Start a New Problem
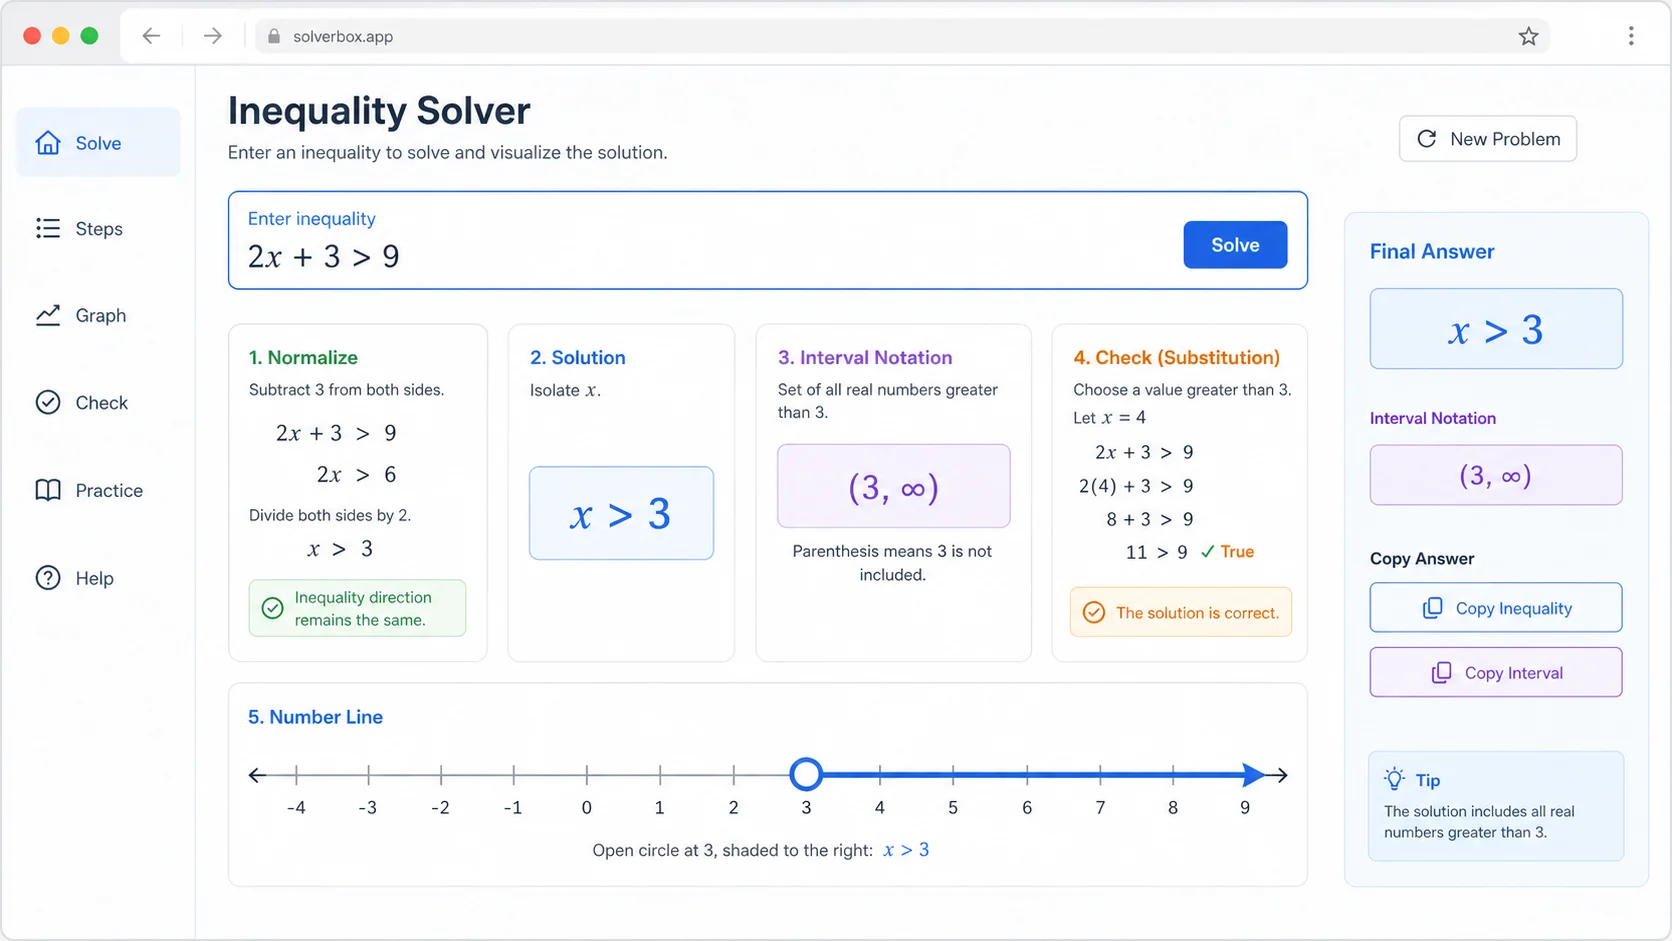This screenshot has width=1672, height=941. (1488, 139)
